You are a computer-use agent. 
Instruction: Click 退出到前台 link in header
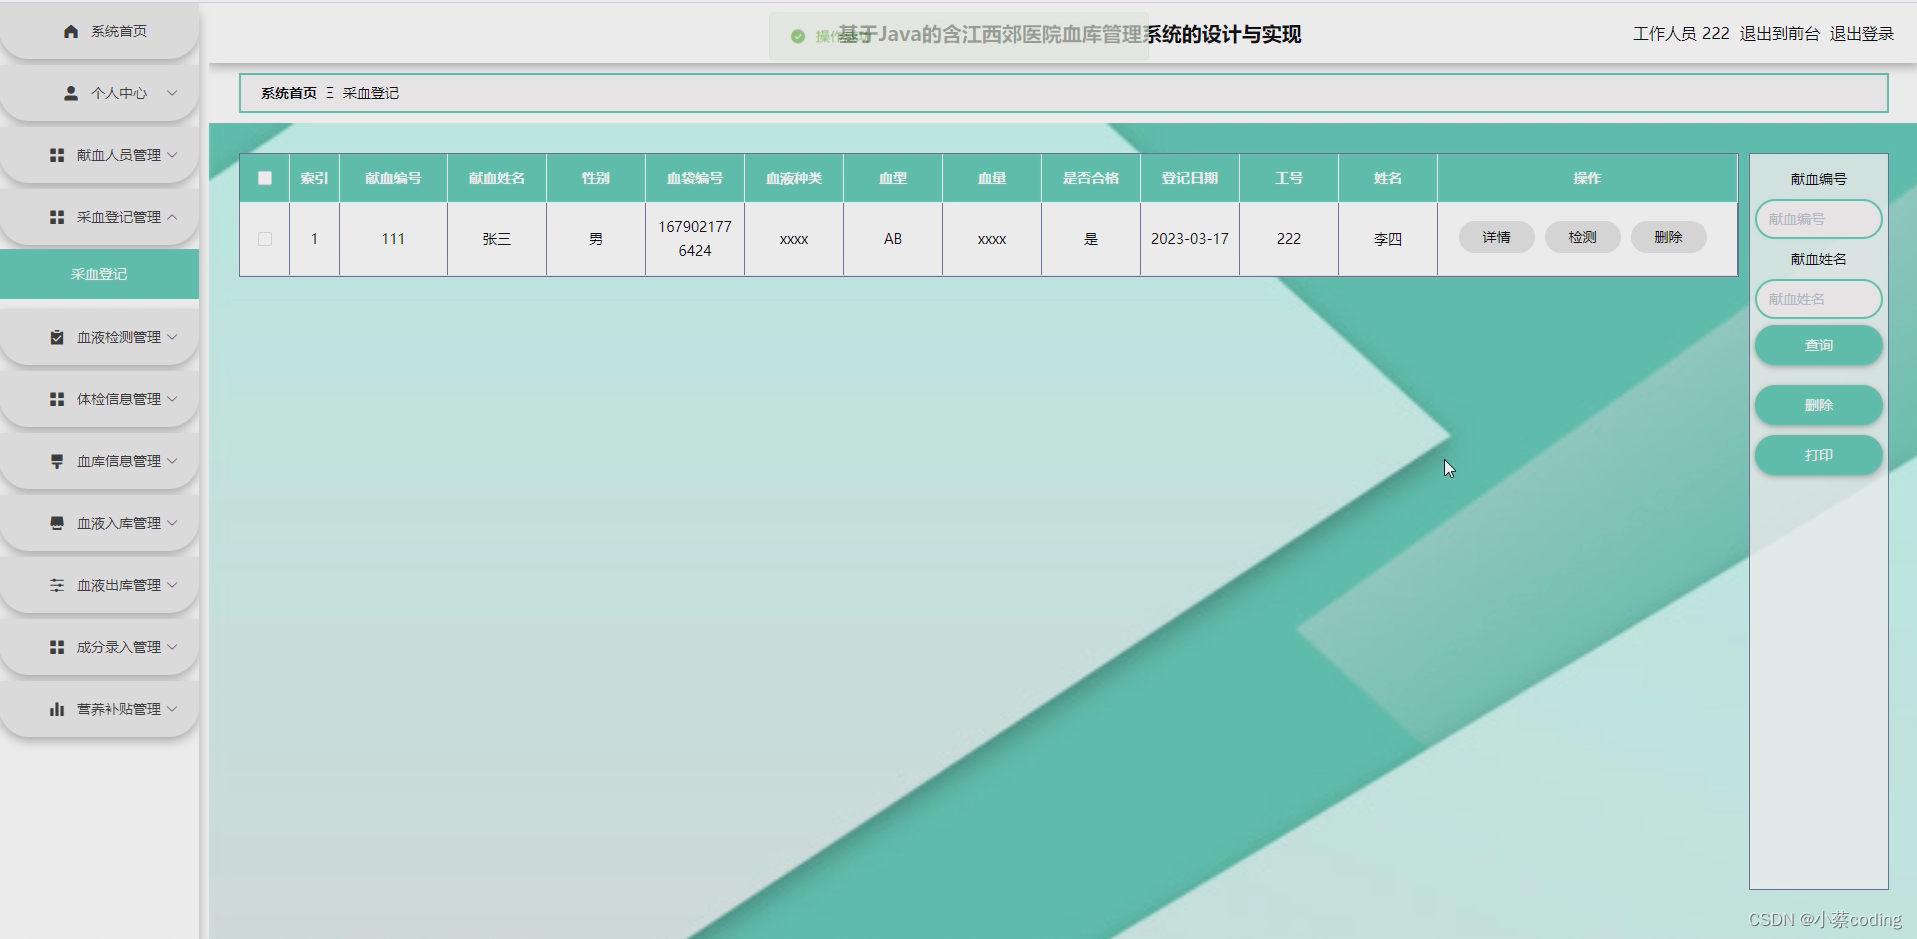click(x=1779, y=34)
